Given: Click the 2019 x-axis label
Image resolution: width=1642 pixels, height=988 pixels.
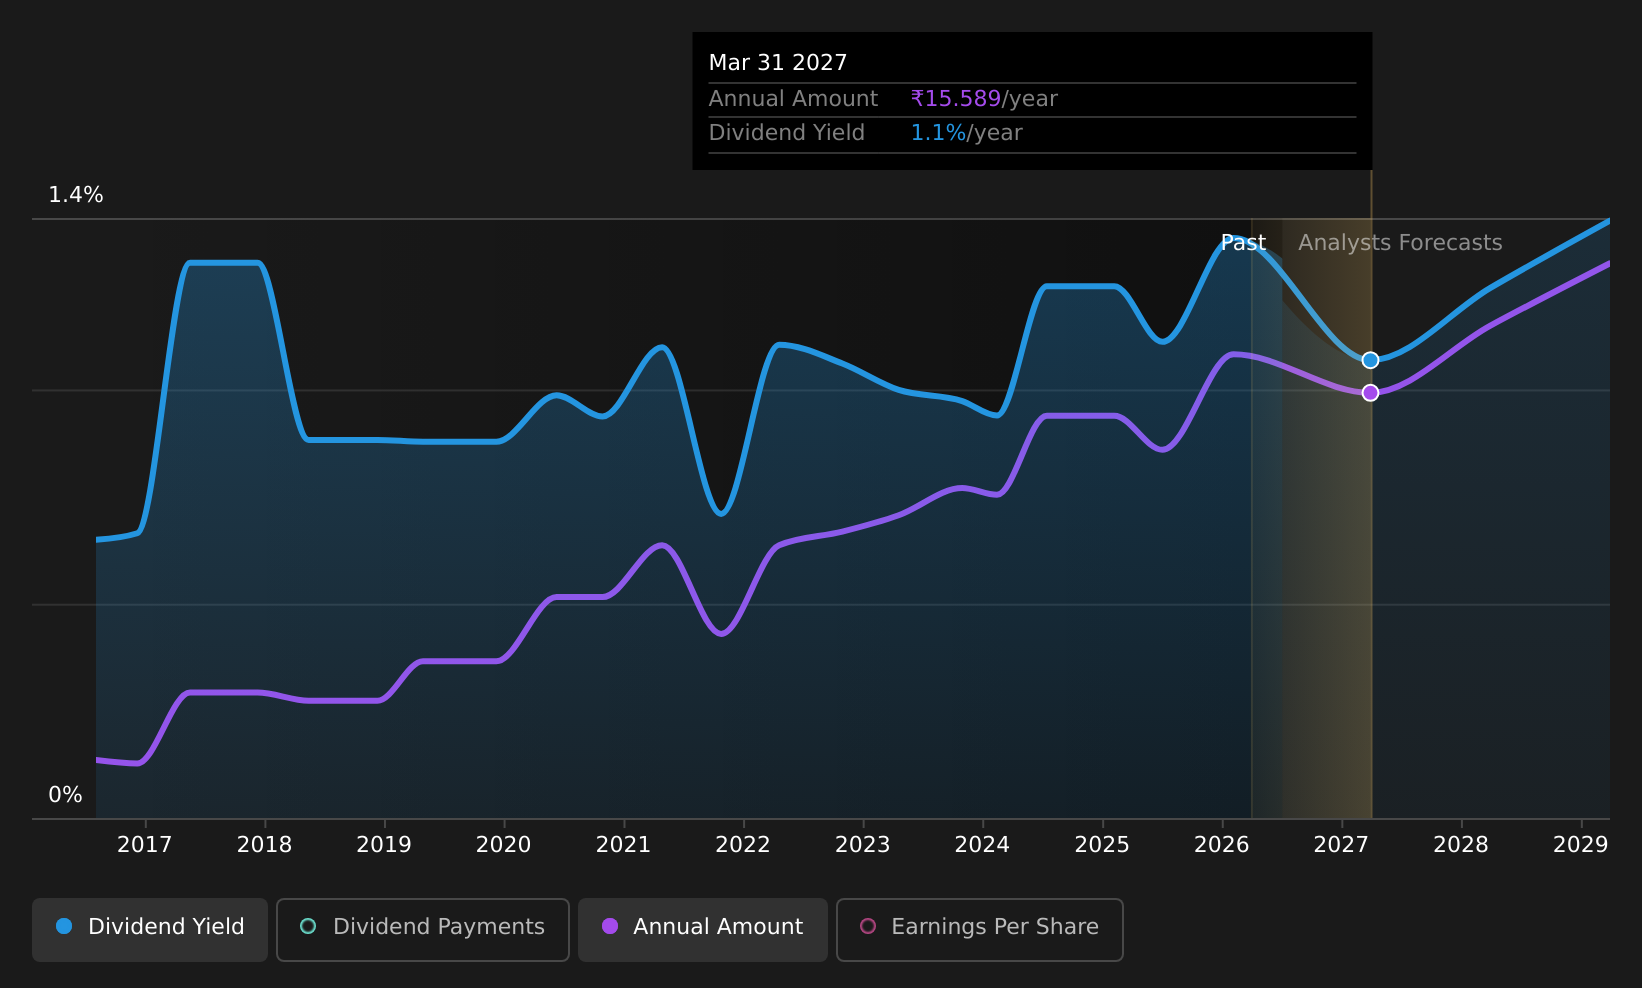Looking at the screenshot, I should click(384, 845).
